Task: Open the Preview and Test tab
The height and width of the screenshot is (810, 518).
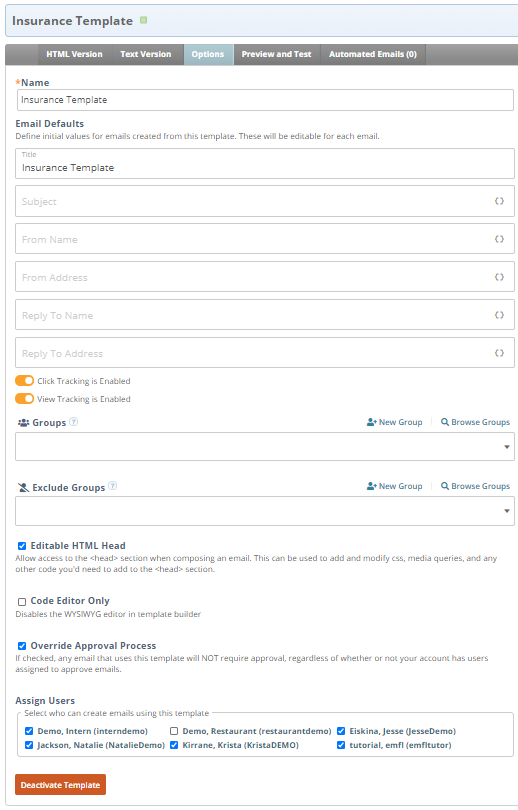Action: click(x=276, y=54)
